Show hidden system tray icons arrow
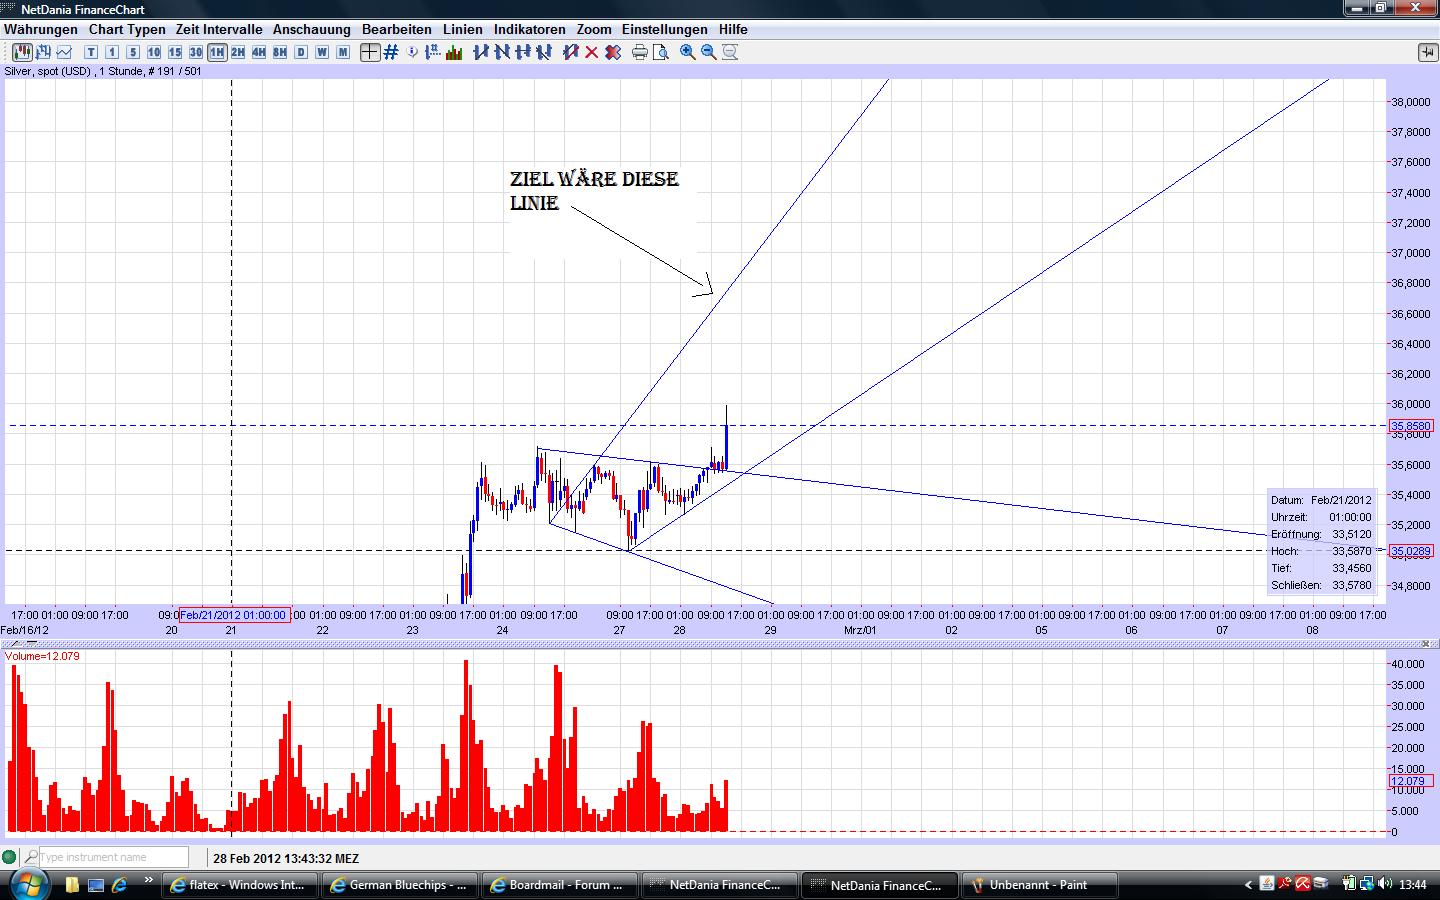Screen dimensions: 1440x900 coord(1248,885)
